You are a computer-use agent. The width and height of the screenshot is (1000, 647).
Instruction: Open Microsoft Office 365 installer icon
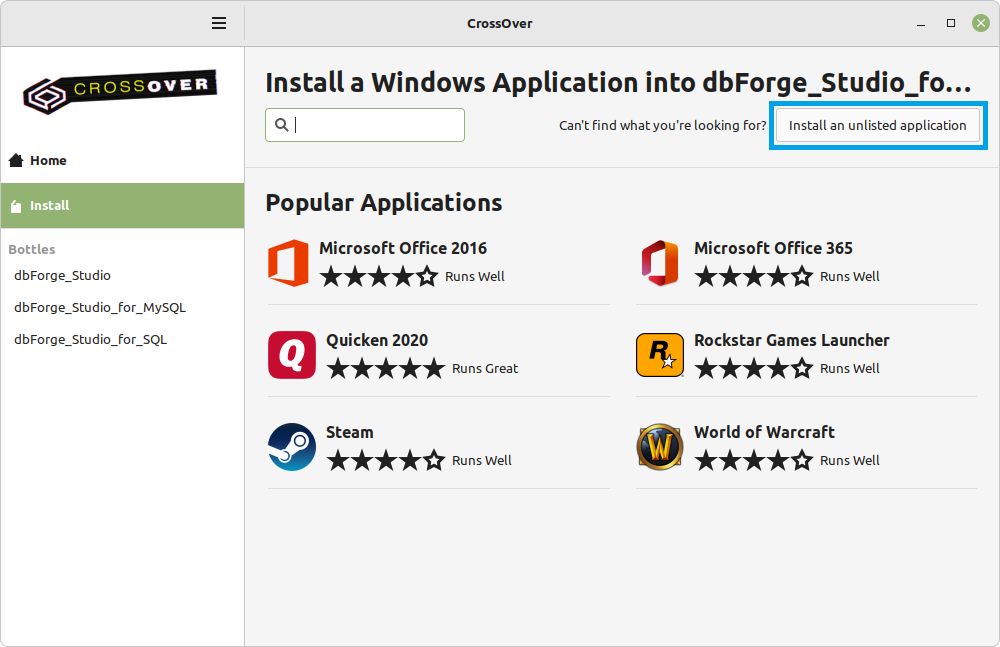pos(659,262)
